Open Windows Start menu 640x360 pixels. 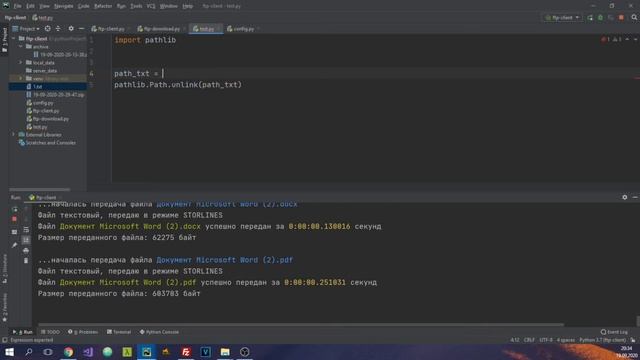click(9, 352)
